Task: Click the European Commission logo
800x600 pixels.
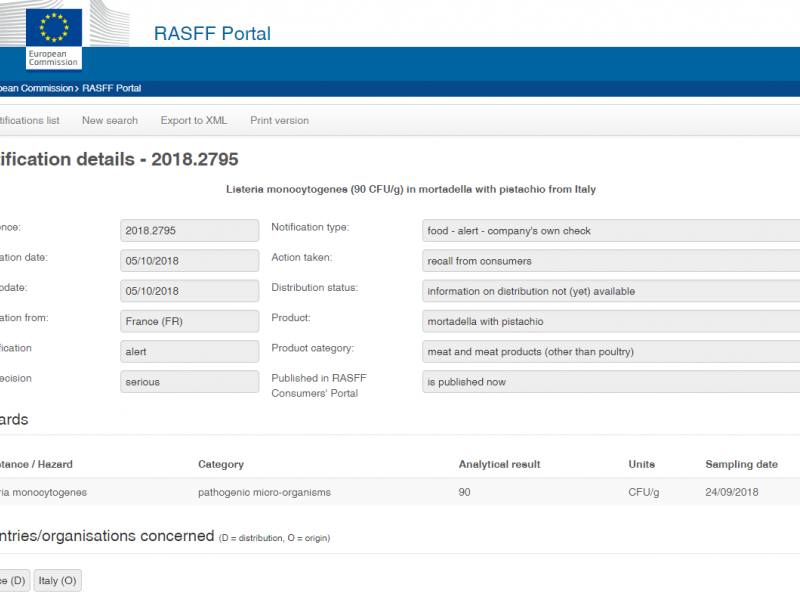Action: click(x=54, y=36)
